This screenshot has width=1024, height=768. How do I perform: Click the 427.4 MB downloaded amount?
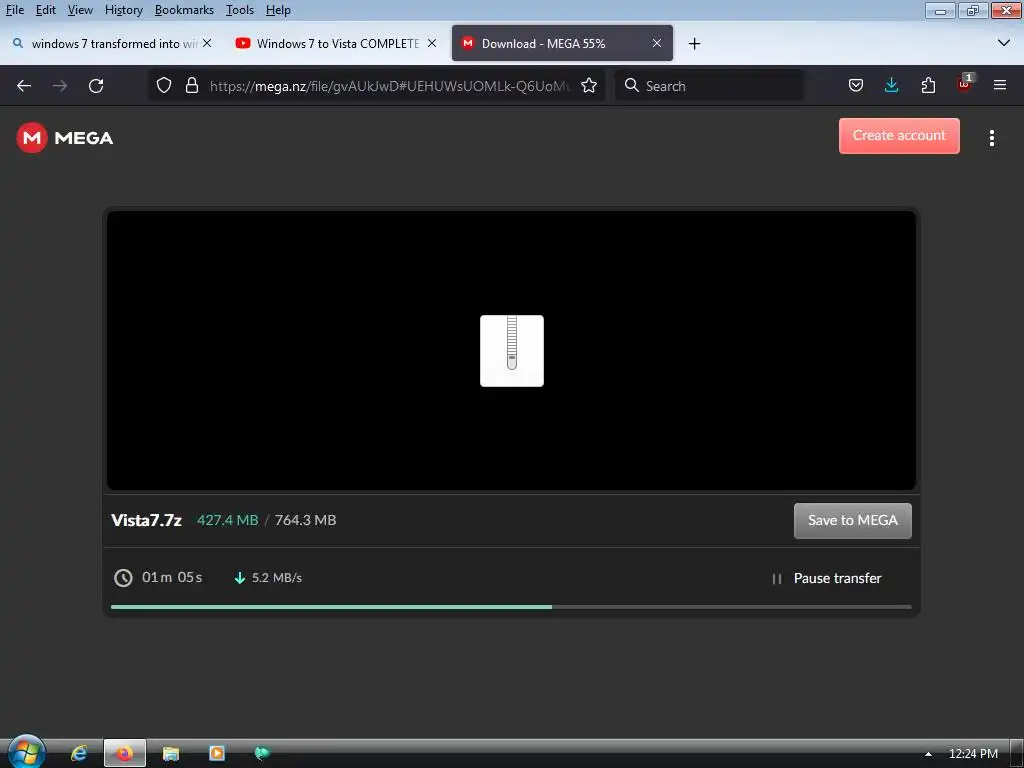(228, 520)
